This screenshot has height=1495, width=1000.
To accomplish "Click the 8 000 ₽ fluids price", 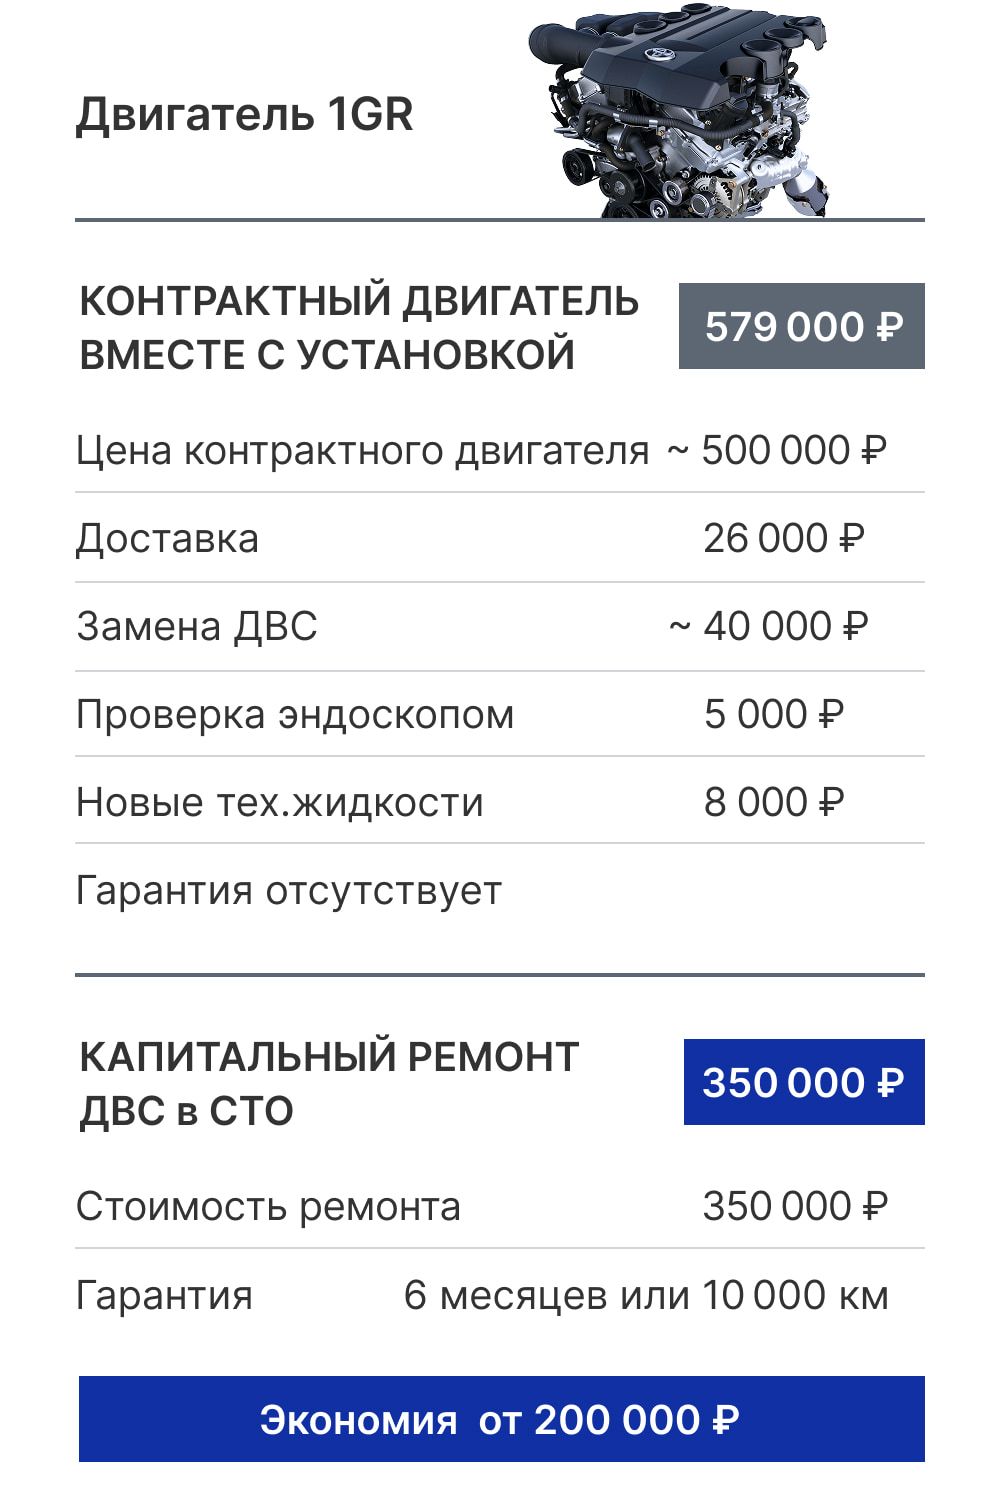I will pyautogui.click(x=773, y=803).
